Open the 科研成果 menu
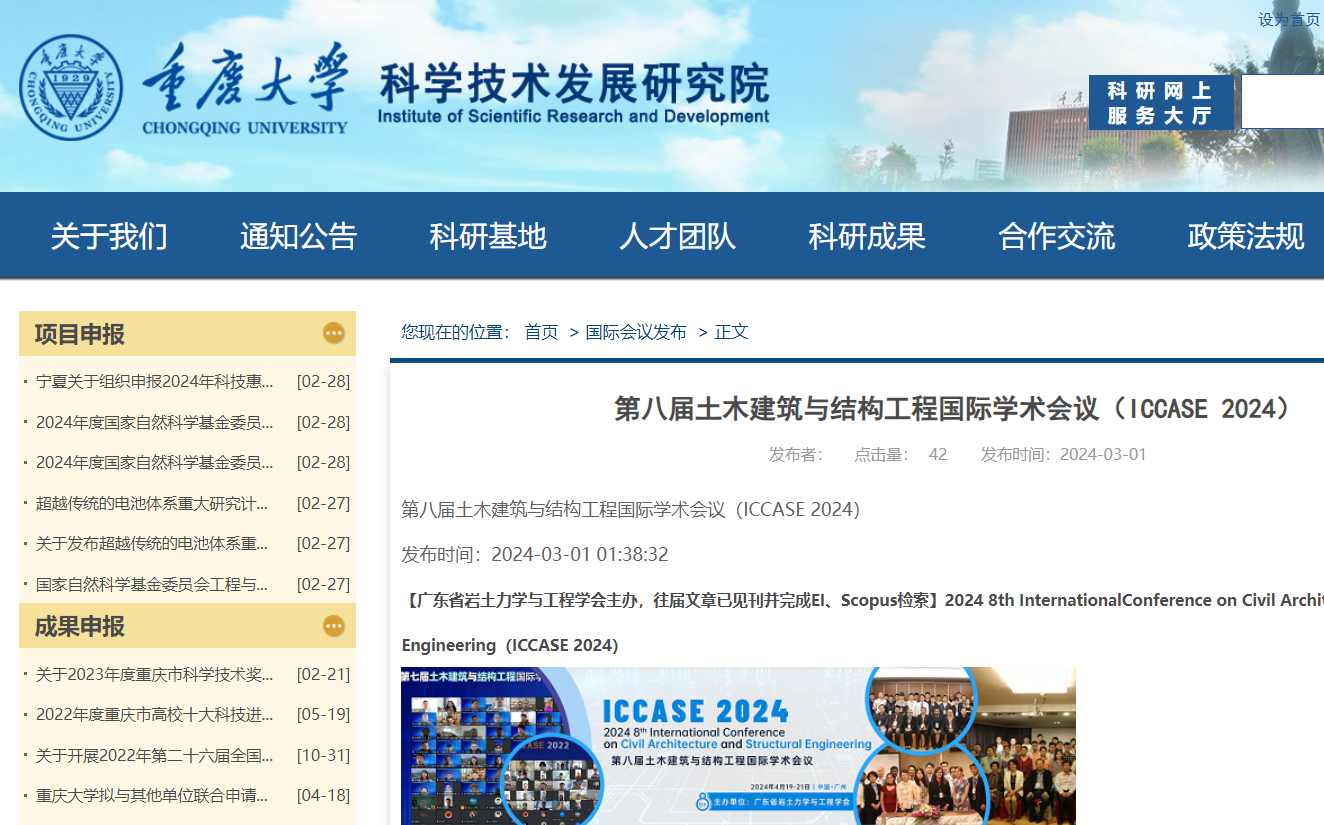This screenshot has width=1324, height=825. pyautogui.click(x=867, y=237)
